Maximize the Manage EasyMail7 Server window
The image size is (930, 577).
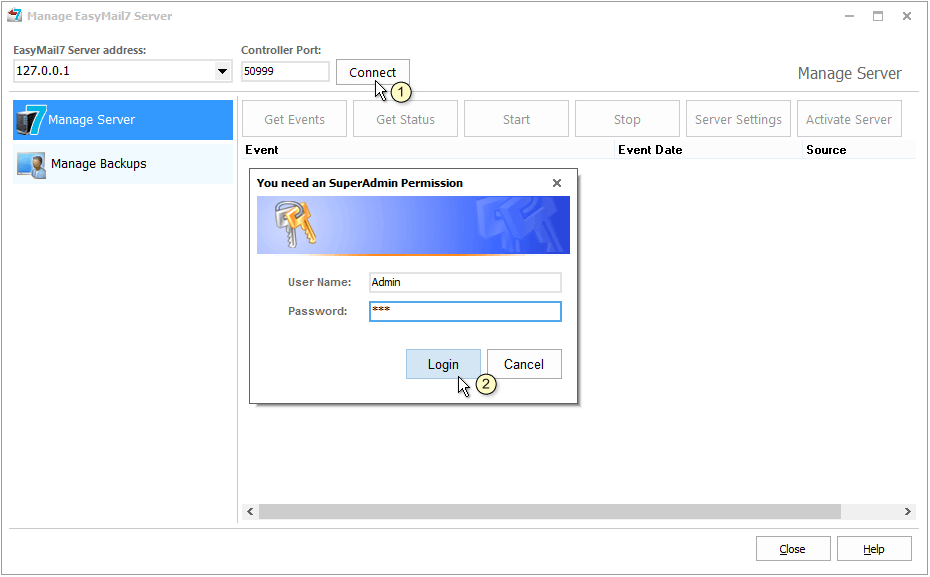coord(878,16)
